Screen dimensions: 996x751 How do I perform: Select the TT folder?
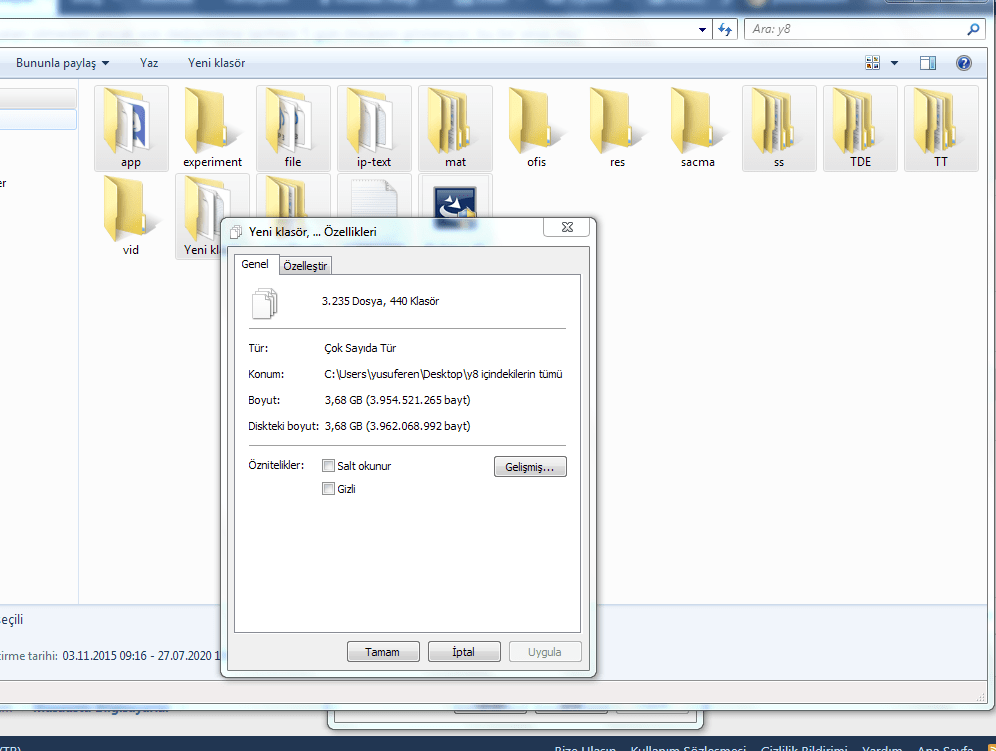tap(941, 128)
